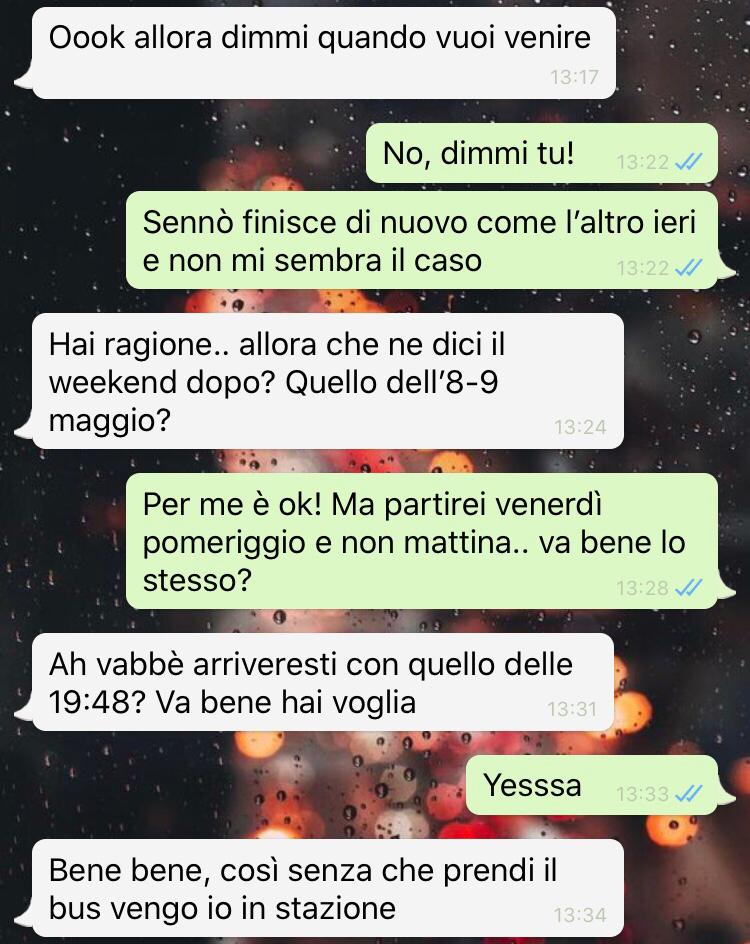
Task: Tap the 13:34 timestamp on last message
Action: [x=580, y=915]
